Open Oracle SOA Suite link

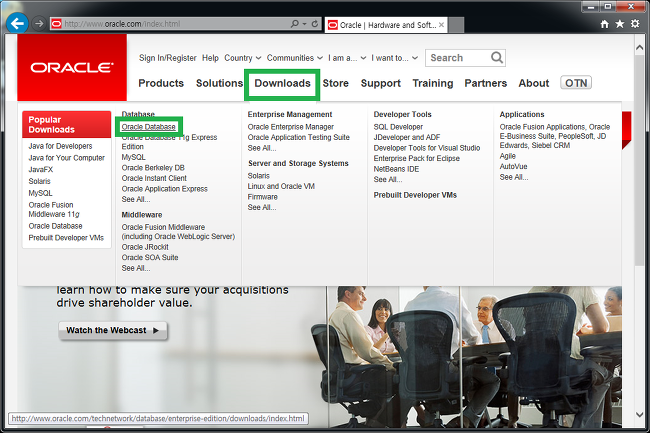click(150, 257)
